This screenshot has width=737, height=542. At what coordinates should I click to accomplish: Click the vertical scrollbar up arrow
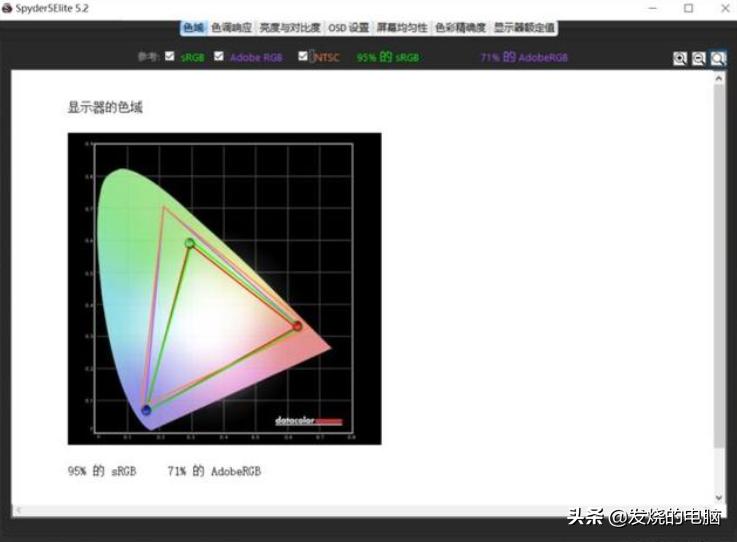click(x=719, y=79)
